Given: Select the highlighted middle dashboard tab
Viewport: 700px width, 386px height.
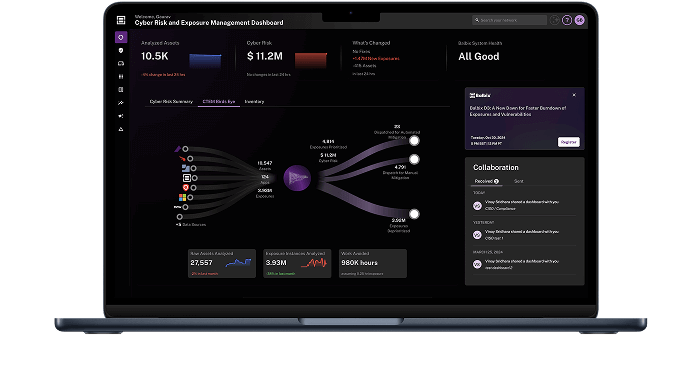Looking at the screenshot, I should click(219, 102).
